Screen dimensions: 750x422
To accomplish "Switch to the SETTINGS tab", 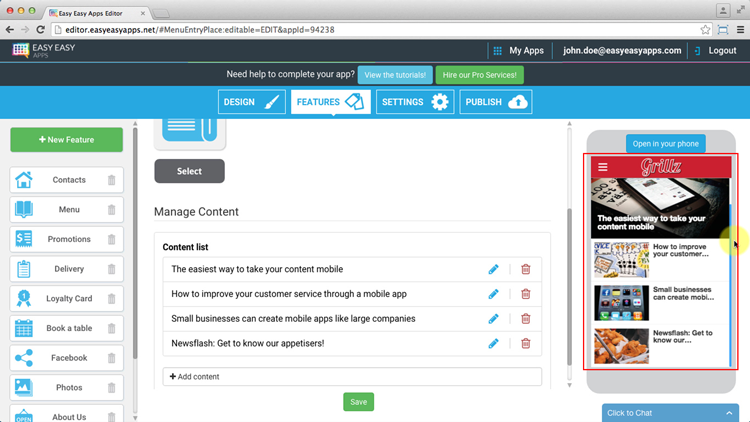I will [415, 102].
